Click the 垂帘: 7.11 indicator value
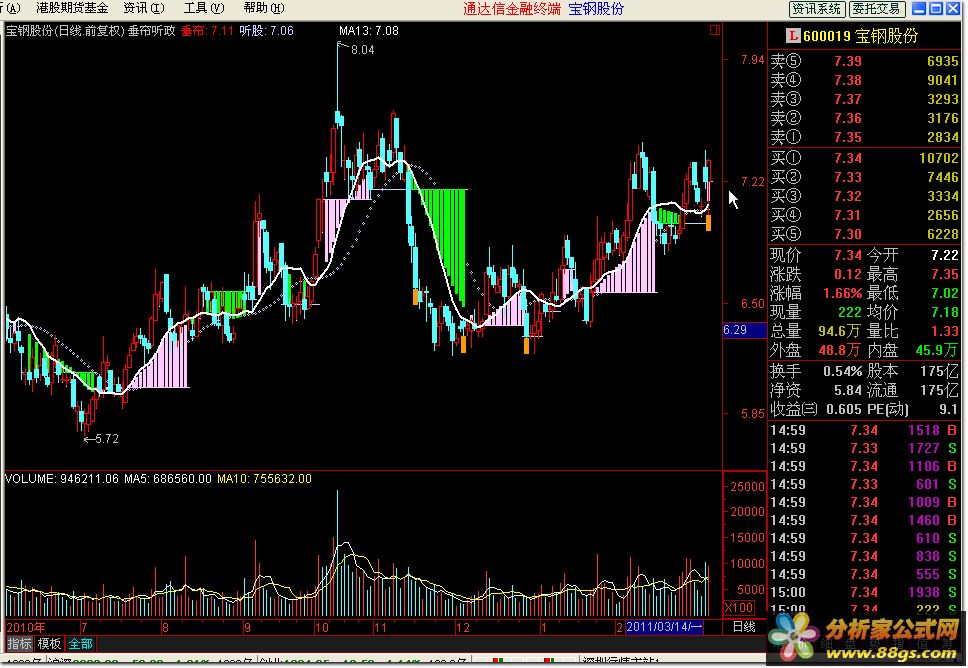Screen dimensions: 968x668 [x=207, y=31]
